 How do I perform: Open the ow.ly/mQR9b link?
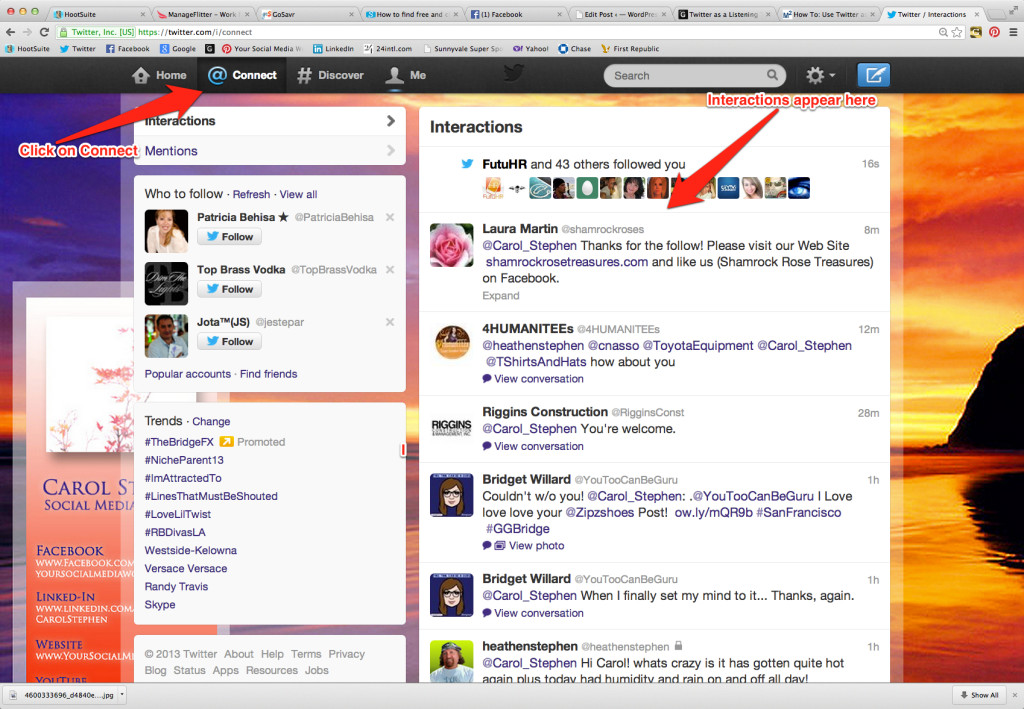(713, 512)
